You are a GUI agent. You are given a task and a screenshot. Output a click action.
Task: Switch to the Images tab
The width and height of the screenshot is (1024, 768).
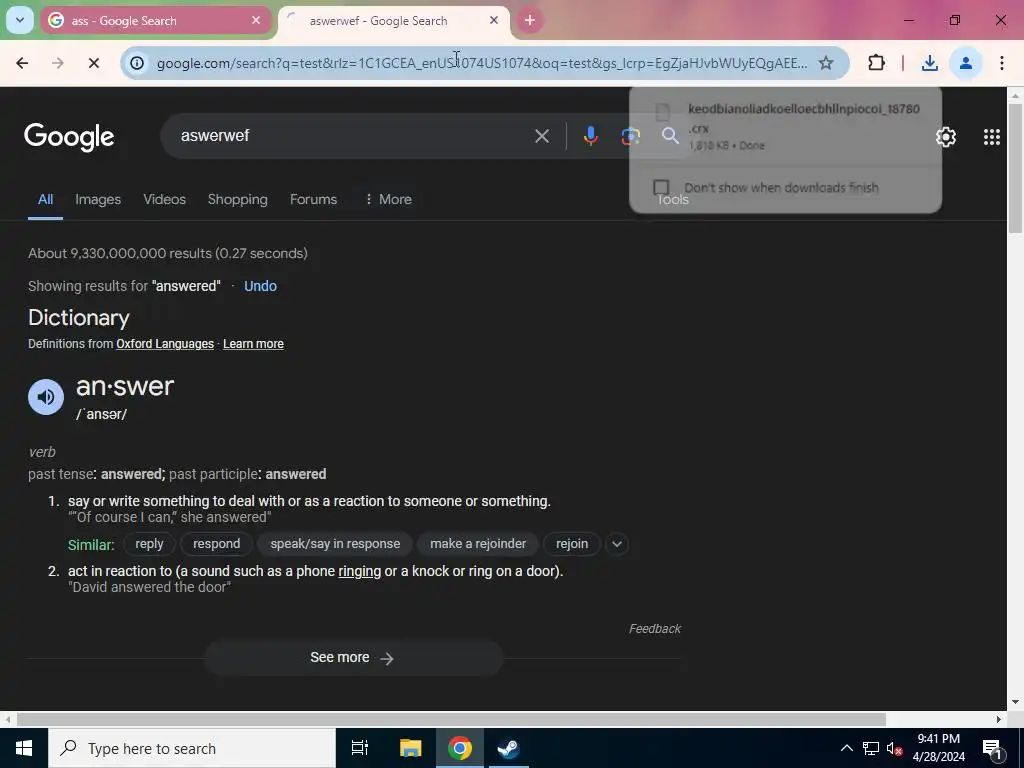[98, 200]
